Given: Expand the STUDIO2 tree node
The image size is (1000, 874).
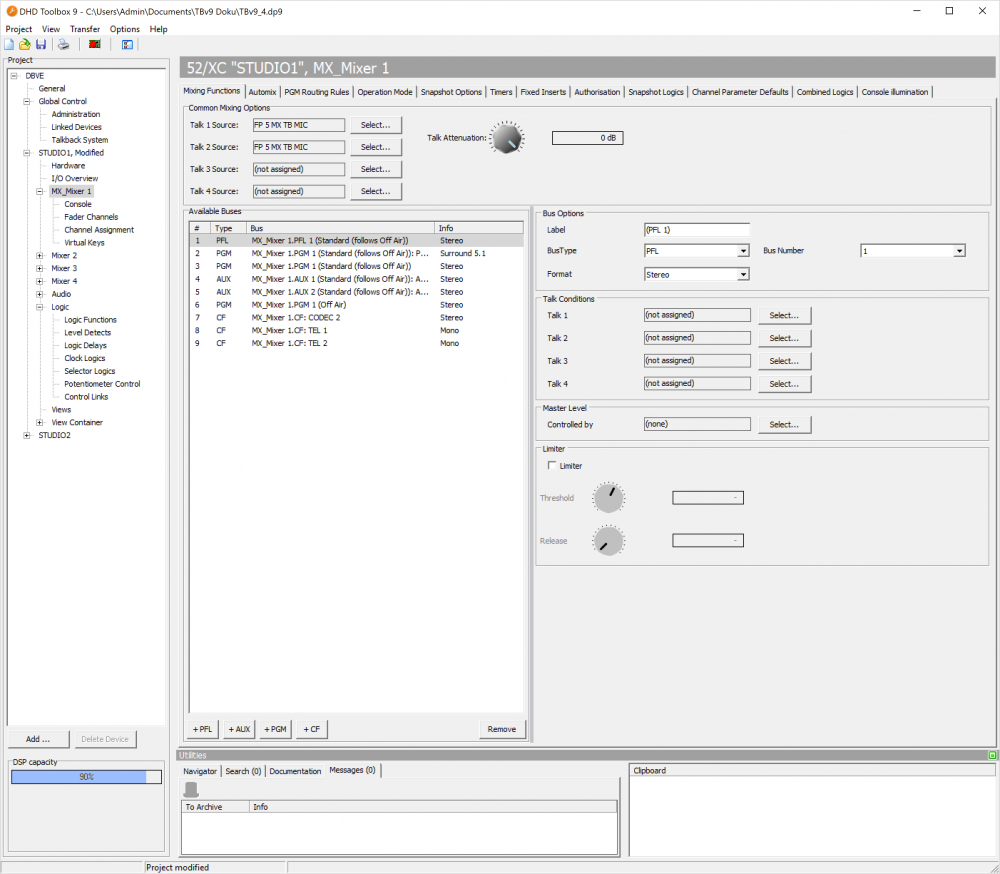Looking at the screenshot, I should coord(28,435).
